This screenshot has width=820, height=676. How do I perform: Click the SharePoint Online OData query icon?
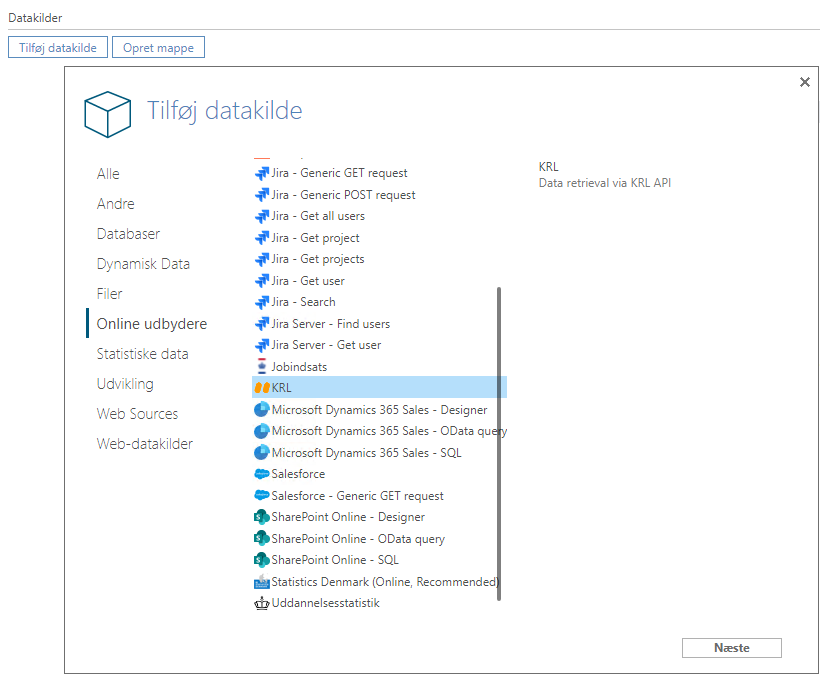click(261, 538)
